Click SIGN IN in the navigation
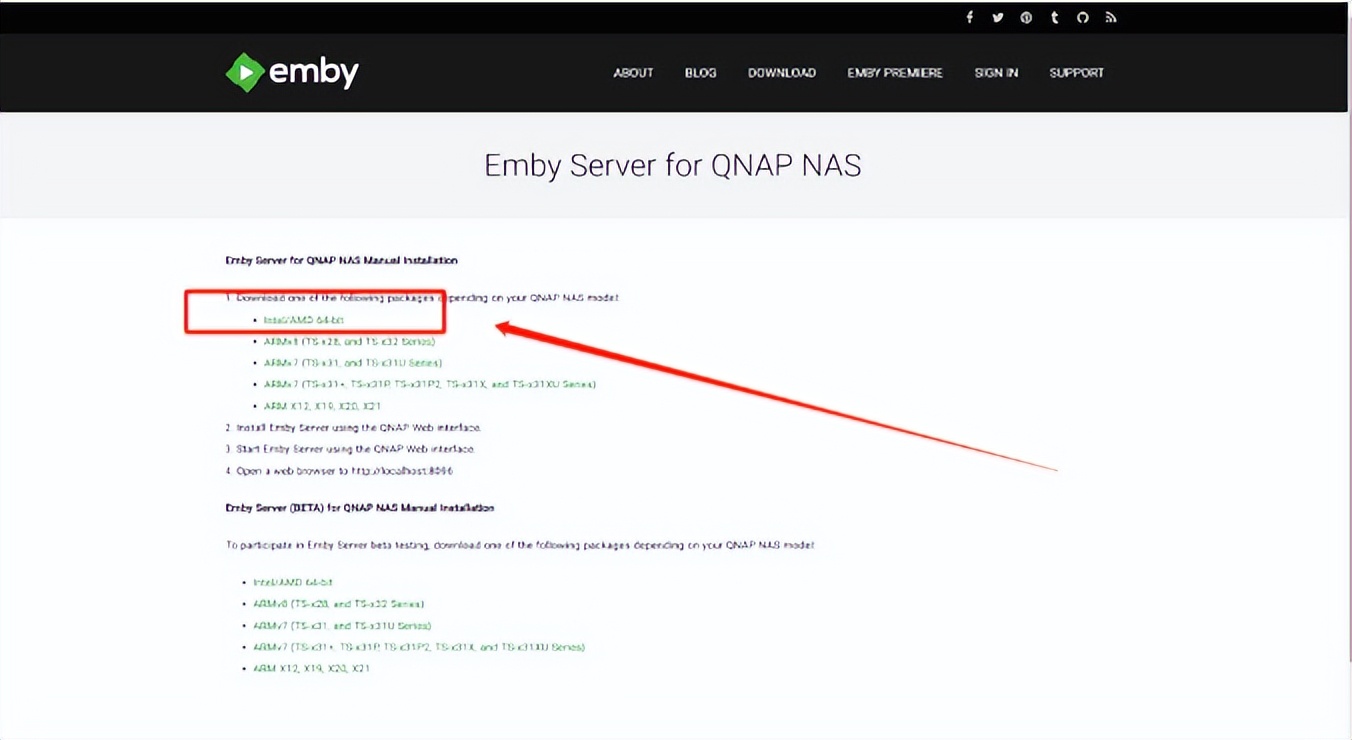Viewport: 1352px width, 740px height. [x=996, y=73]
